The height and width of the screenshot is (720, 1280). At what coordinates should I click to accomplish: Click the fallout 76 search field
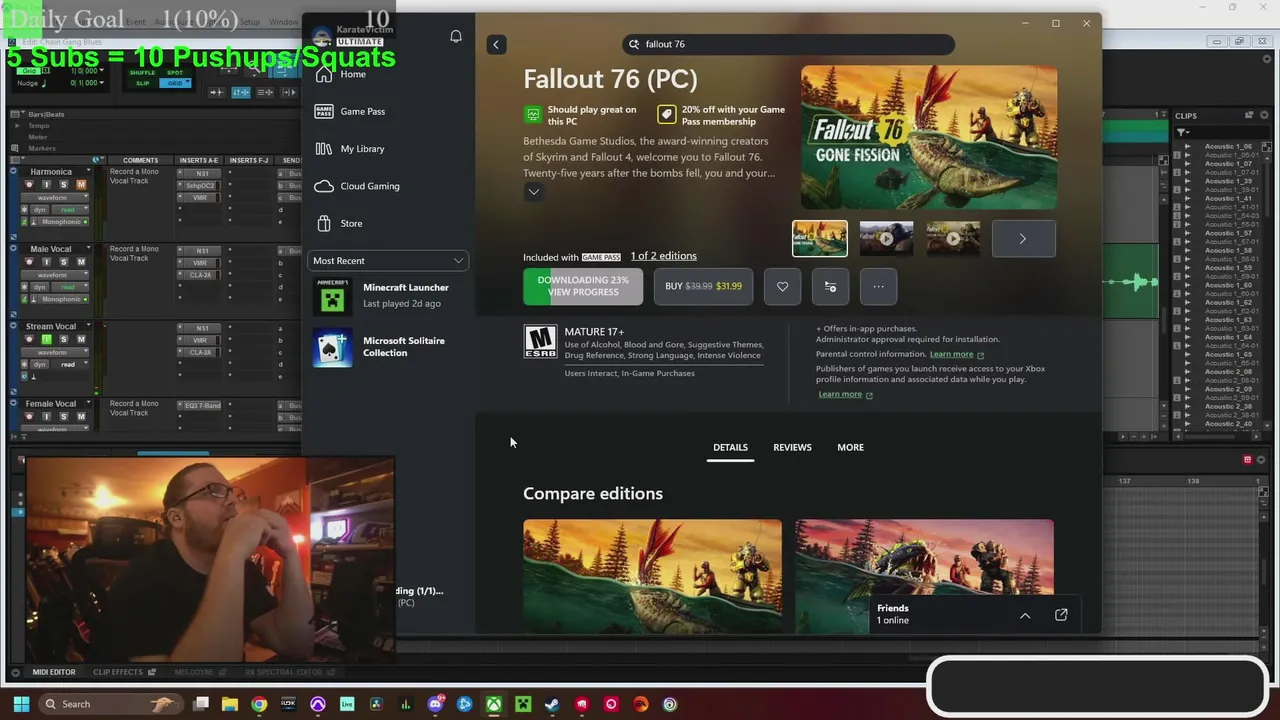tap(788, 44)
